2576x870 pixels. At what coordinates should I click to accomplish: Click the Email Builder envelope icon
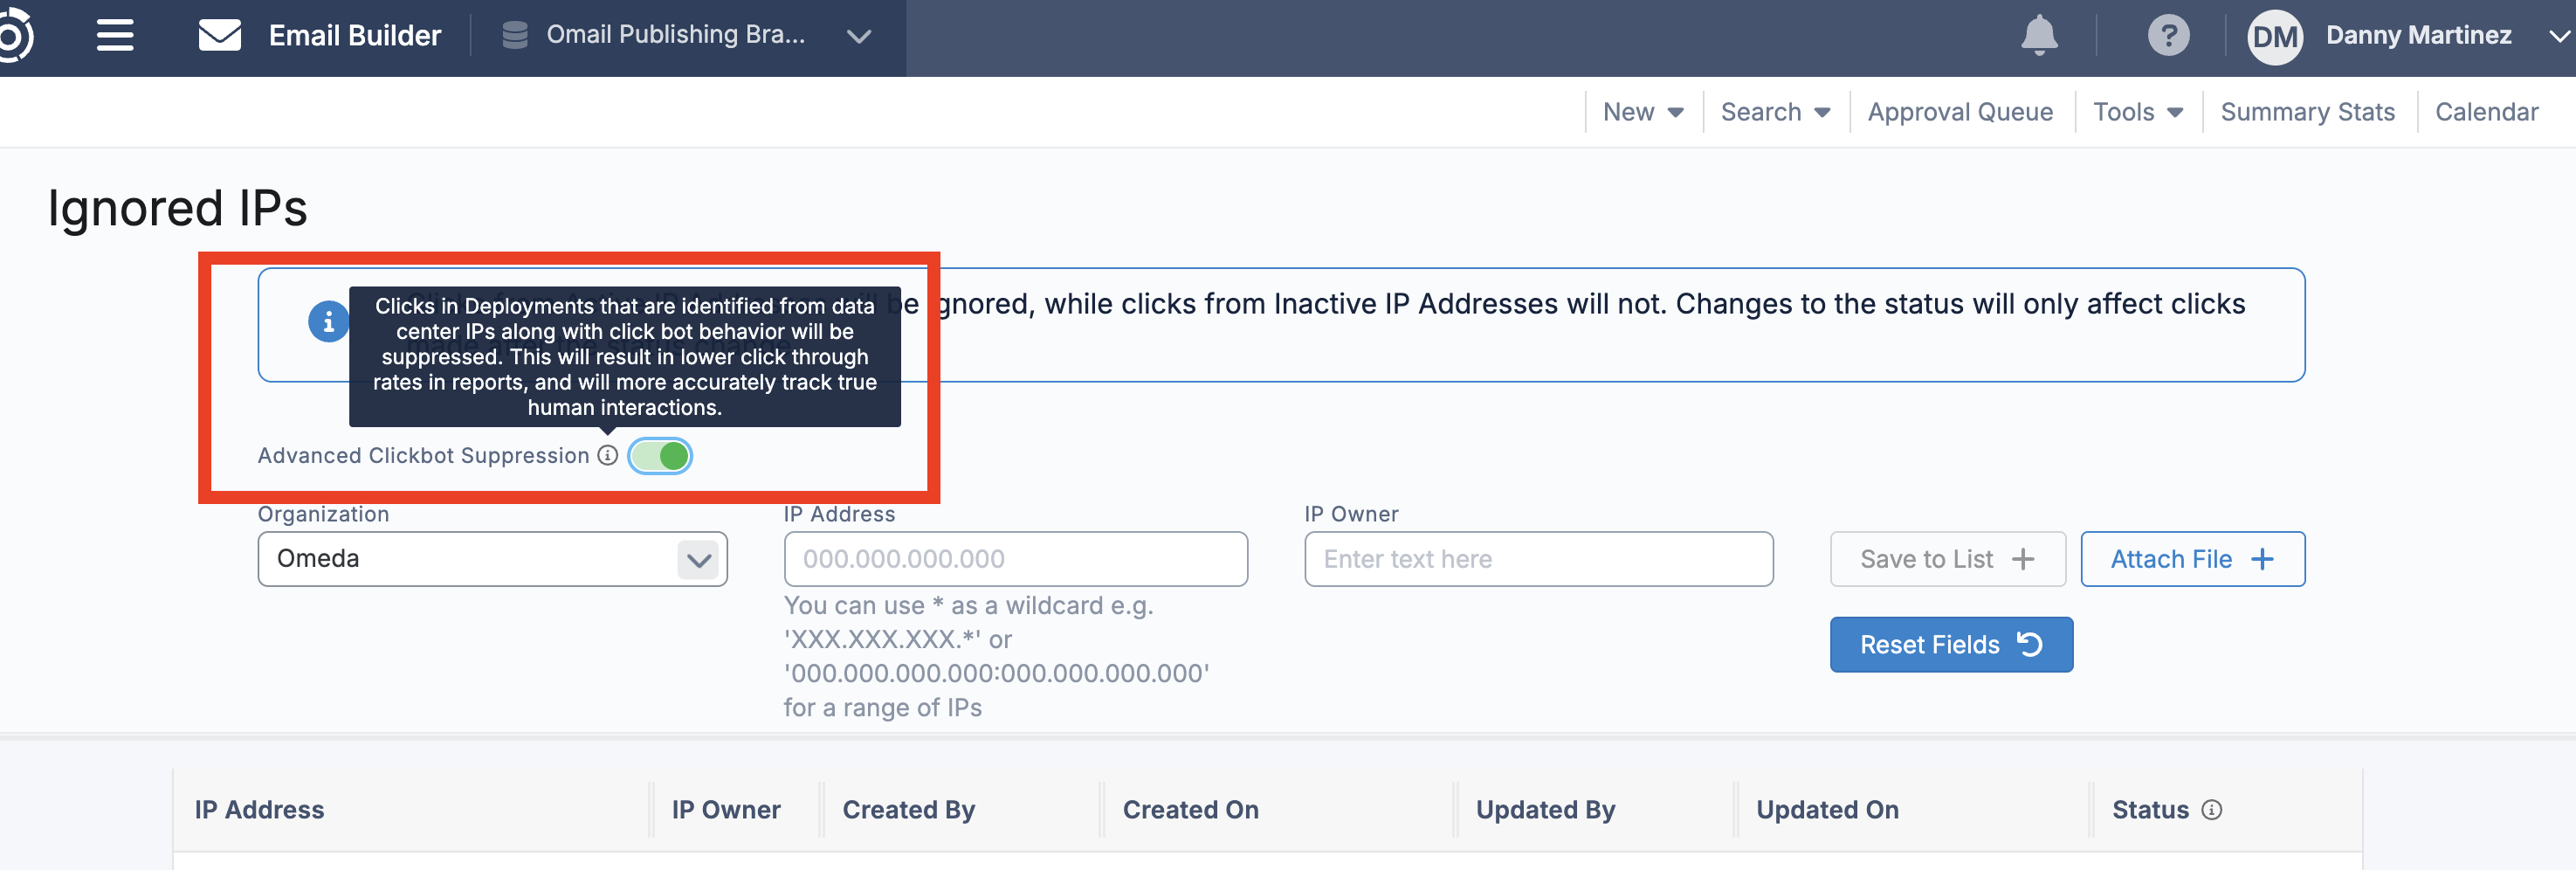(x=219, y=36)
